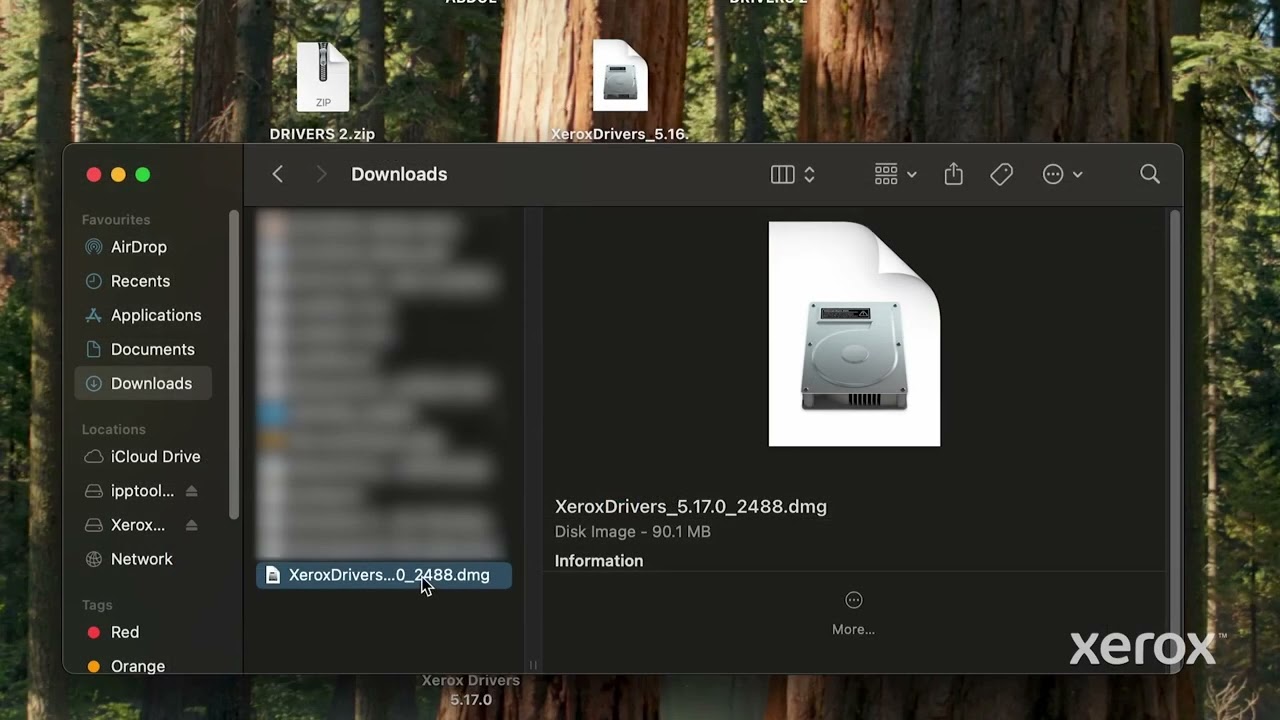Image resolution: width=1280 pixels, height=720 pixels.
Task: Click the Share icon in Finder toolbar
Action: pos(953,174)
